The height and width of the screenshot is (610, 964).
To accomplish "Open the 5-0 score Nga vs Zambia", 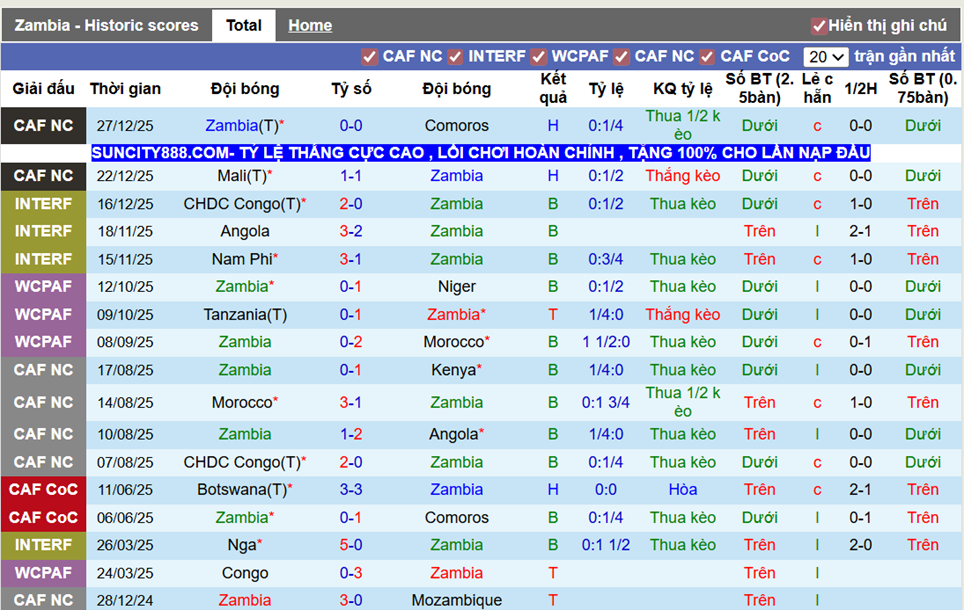I will coord(351,545).
